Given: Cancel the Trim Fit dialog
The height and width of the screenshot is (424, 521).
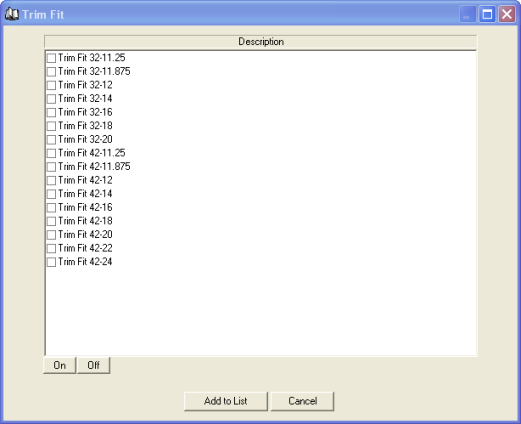Looking at the screenshot, I should [x=302, y=401].
